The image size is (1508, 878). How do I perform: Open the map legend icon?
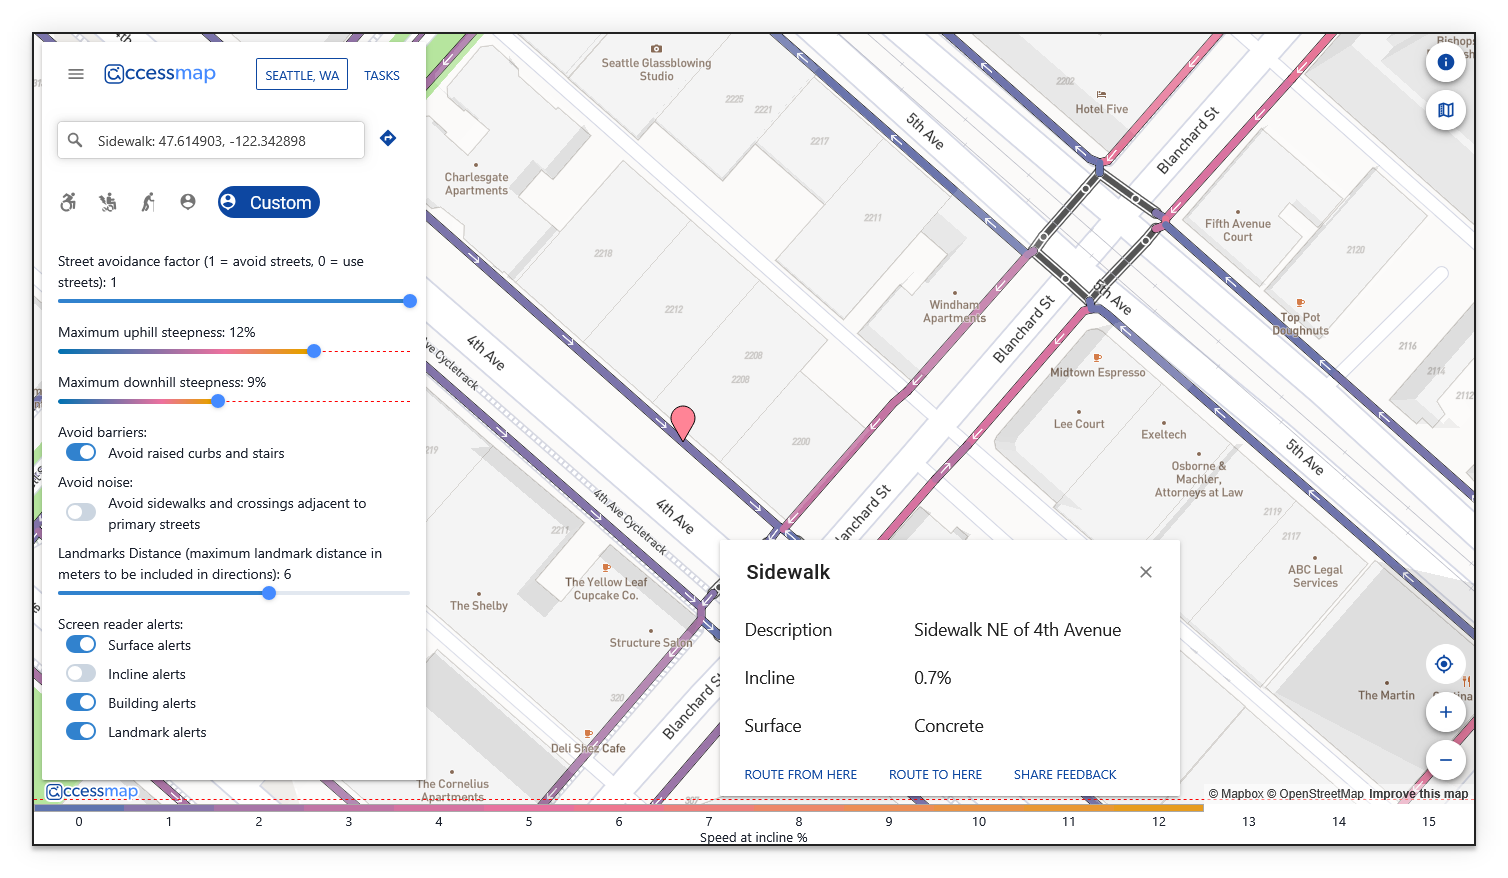point(1445,110)
